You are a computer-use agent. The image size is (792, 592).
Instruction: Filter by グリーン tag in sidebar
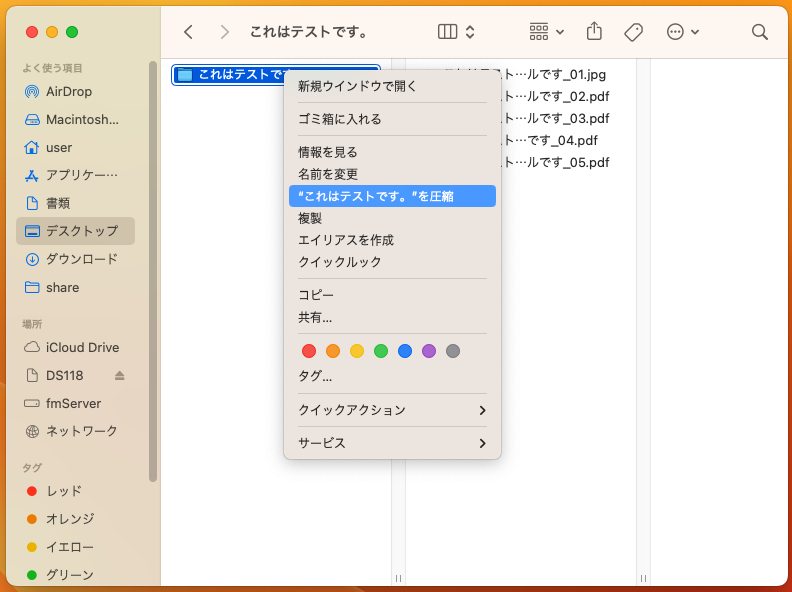(76, 575)
